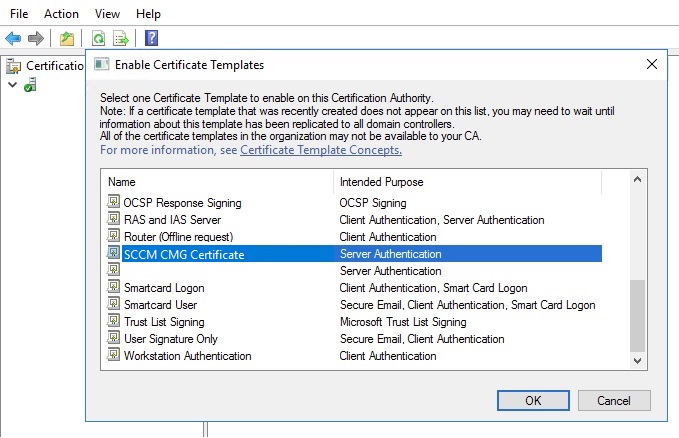Viewport: 679px width, 438px height.
Task: Click the Export List toolbar icon
Action: 121,39
